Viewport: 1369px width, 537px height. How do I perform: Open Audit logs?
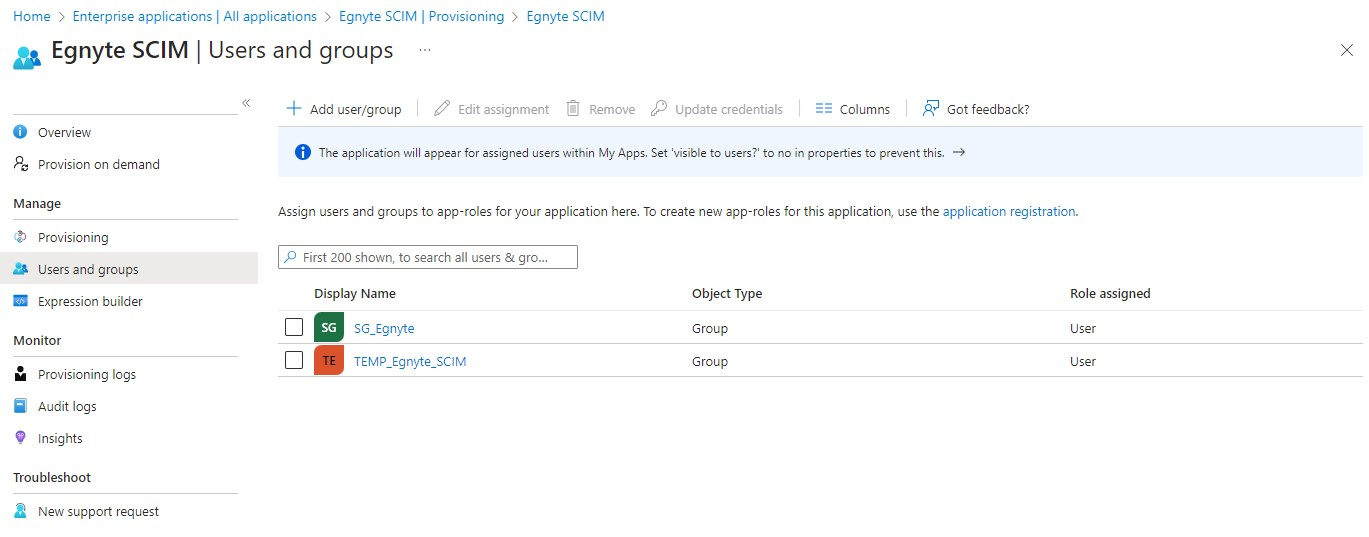click(x=67, y=406)
